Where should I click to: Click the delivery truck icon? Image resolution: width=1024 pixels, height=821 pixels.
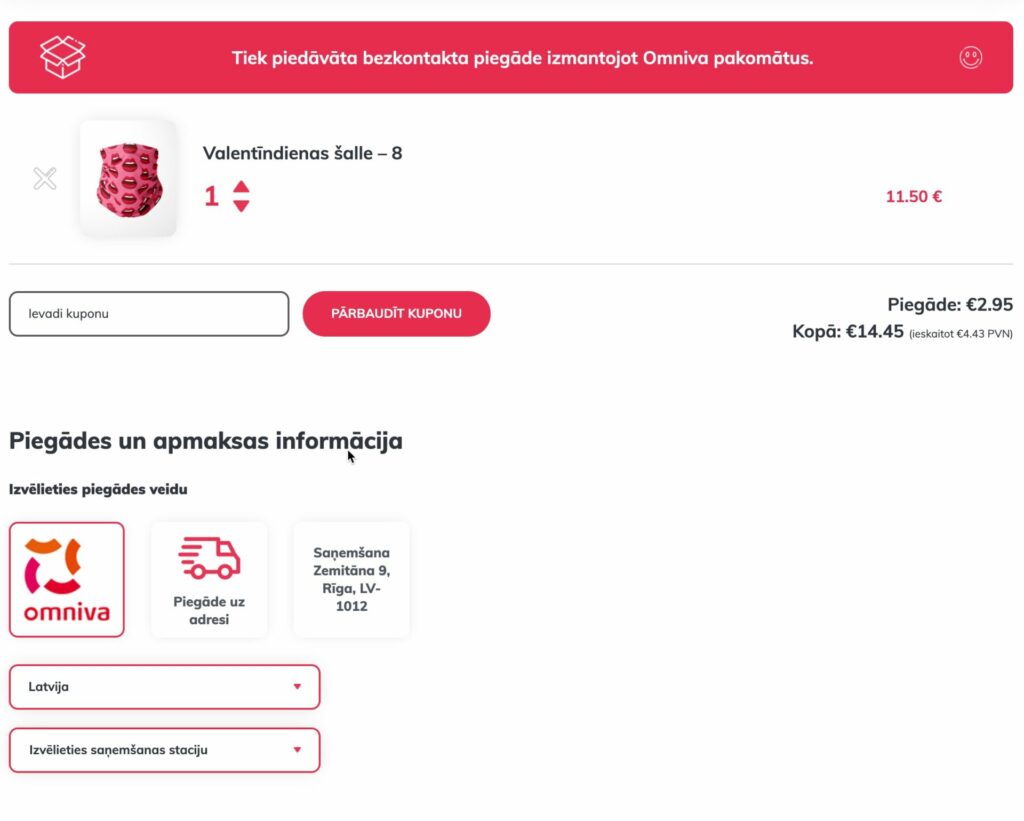[x=209, y=558]
